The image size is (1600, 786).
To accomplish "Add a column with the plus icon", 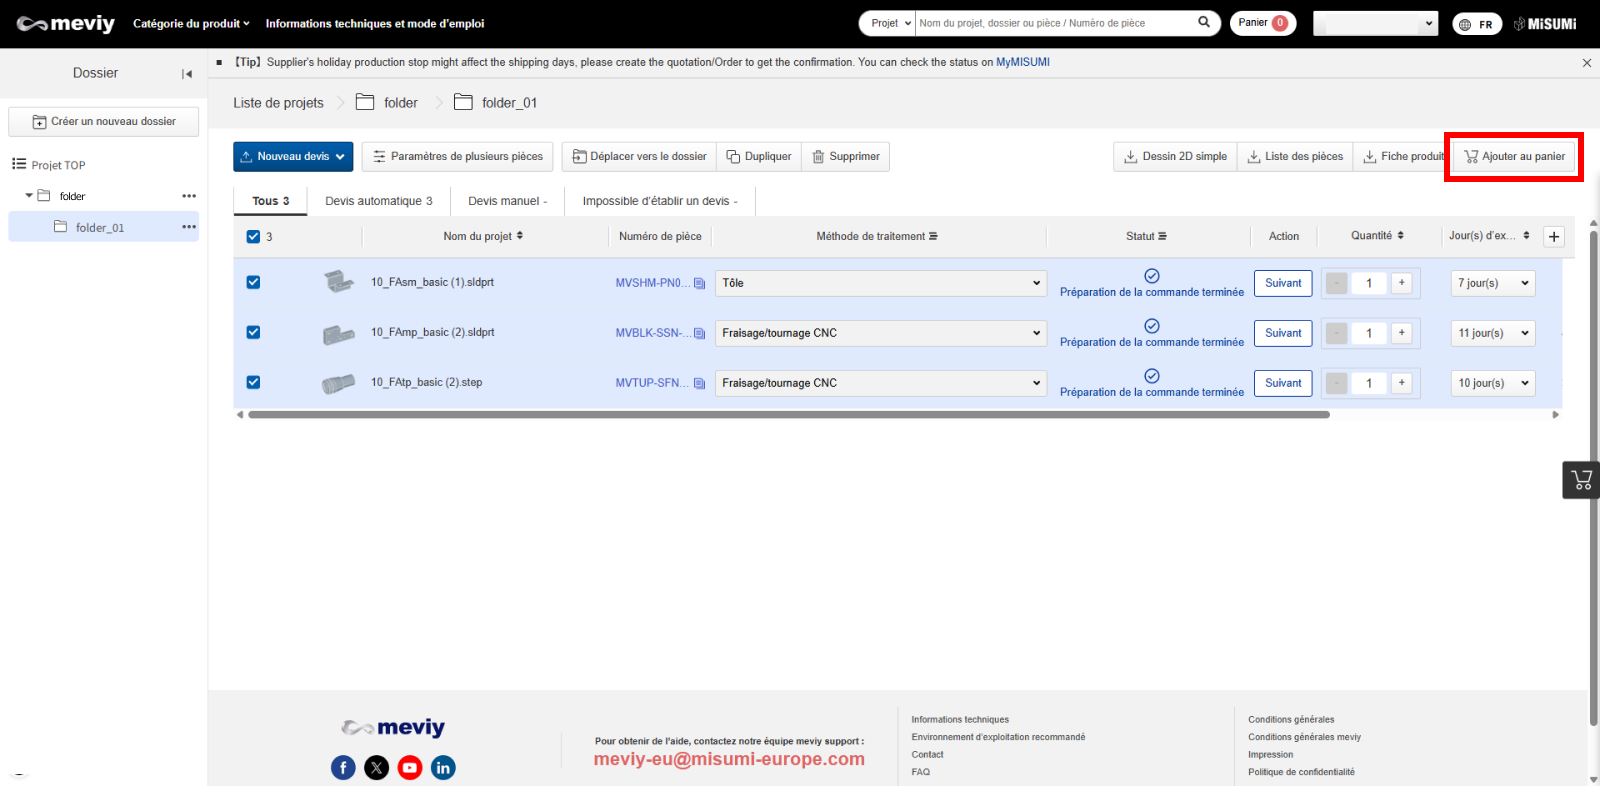I will coord(1554,237).
